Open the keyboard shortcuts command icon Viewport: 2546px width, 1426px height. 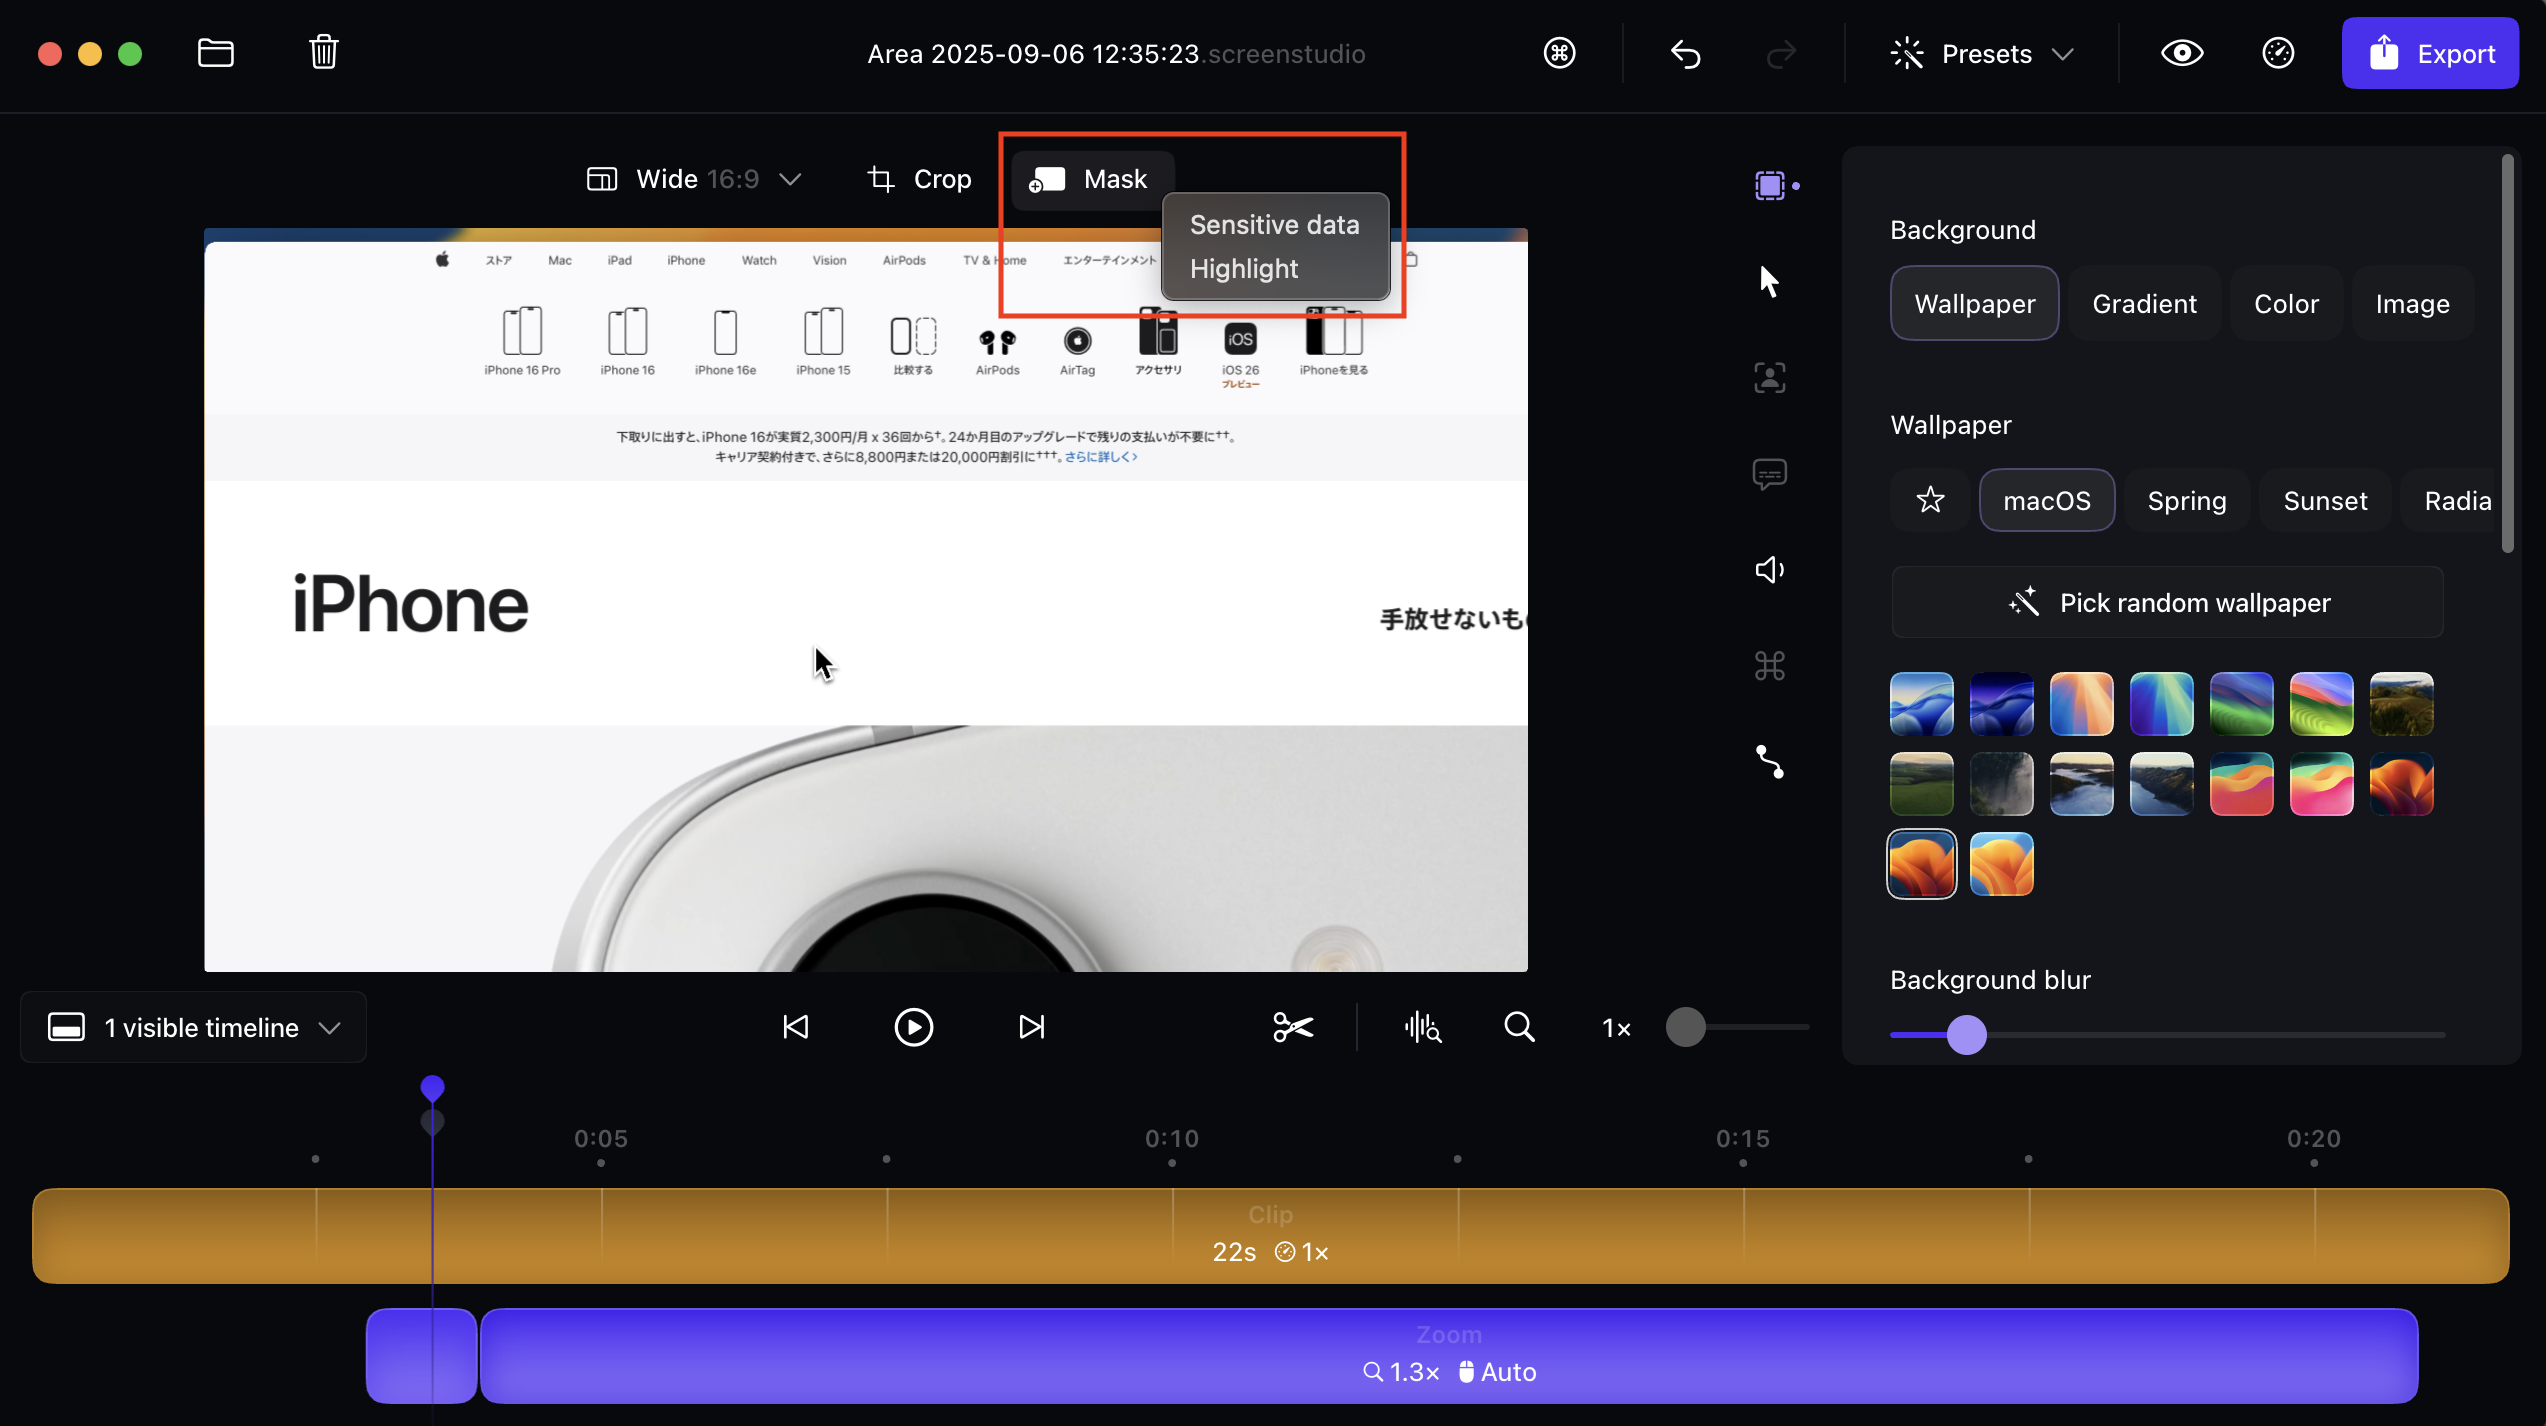[x=1559, y=53]
